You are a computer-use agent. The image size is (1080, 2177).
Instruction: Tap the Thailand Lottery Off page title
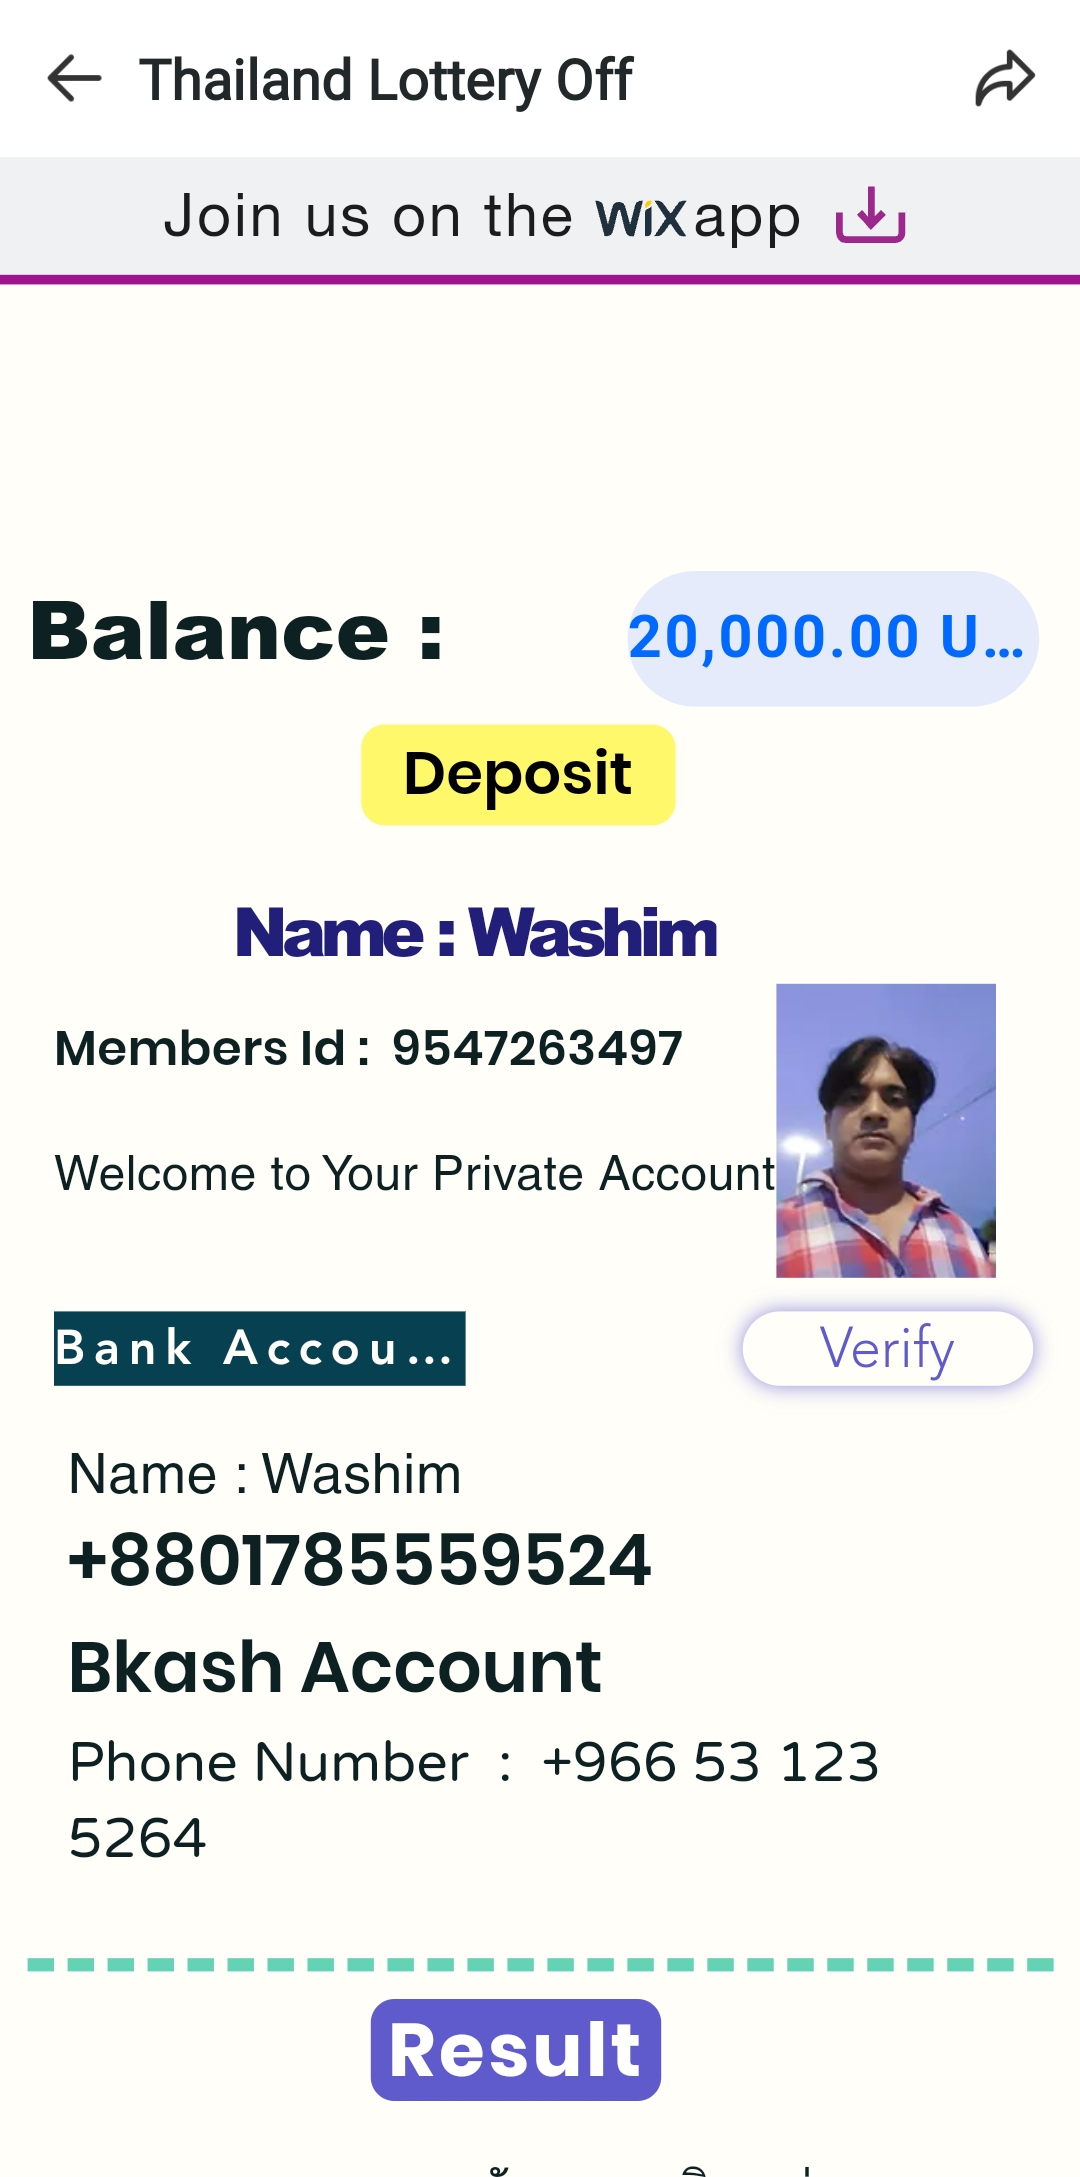[386, 80]
